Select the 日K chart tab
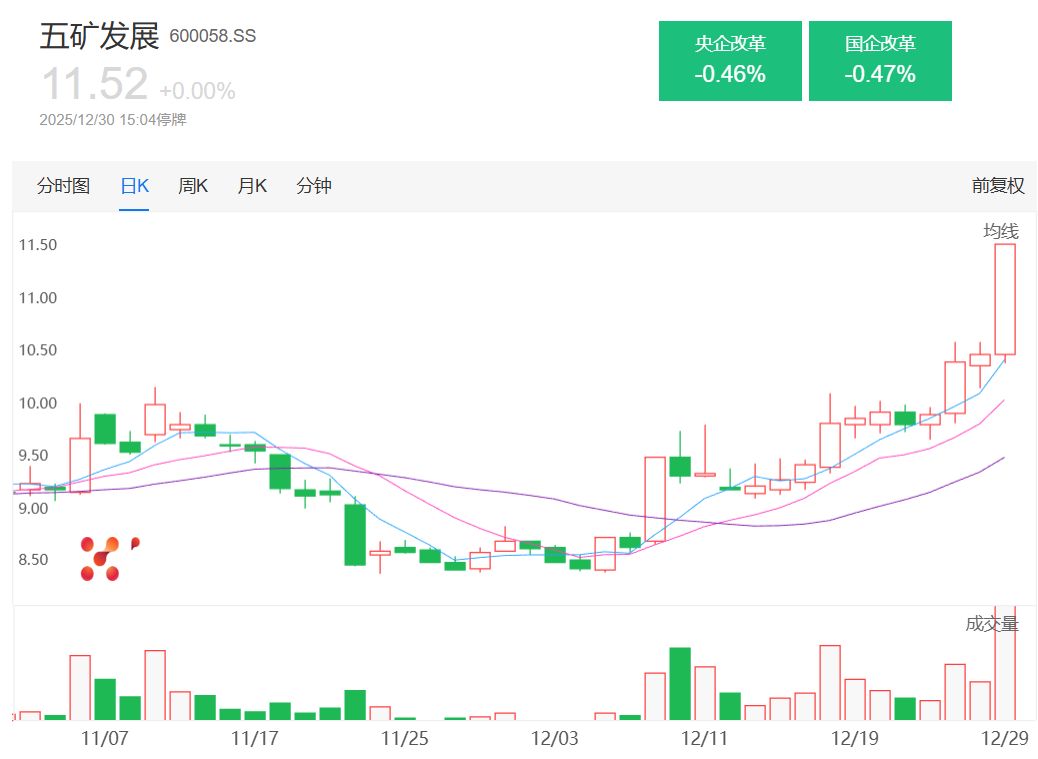Screen dimensions: 1038x759 (134, 186)
